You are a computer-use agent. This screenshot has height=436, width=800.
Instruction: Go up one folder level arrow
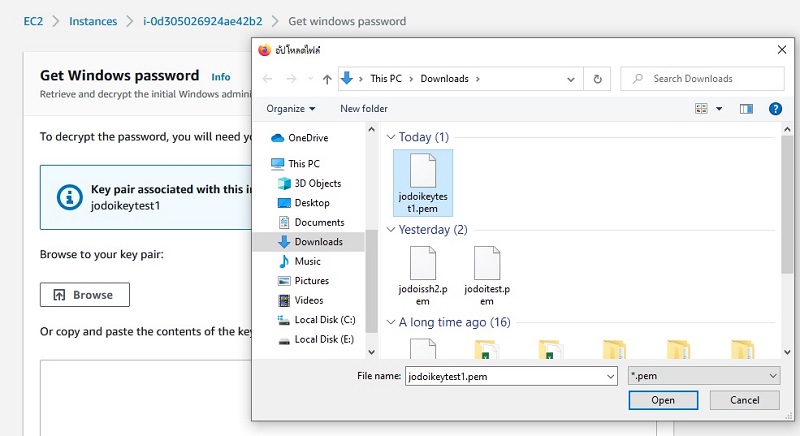327,79
